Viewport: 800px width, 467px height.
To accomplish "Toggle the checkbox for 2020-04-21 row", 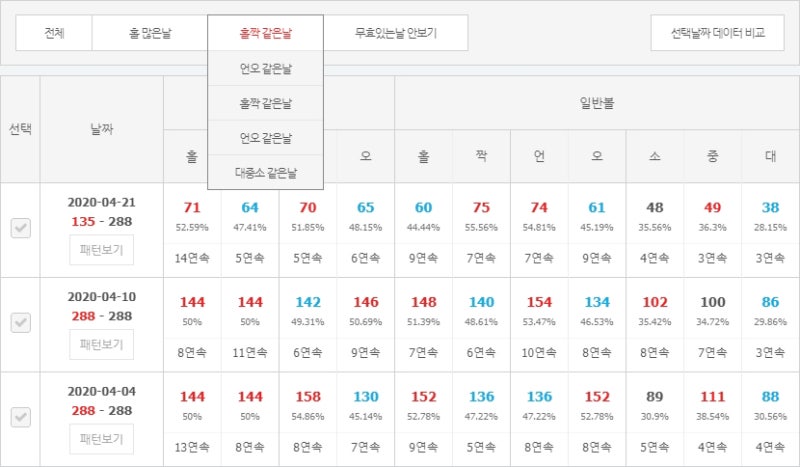I will coord(21,229).
